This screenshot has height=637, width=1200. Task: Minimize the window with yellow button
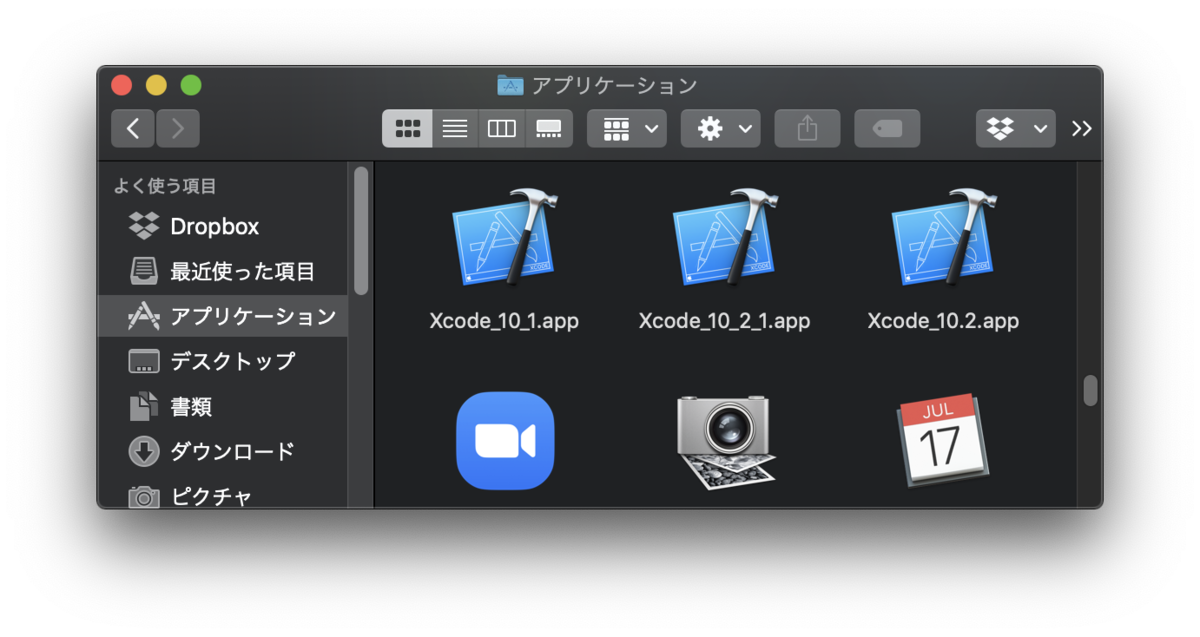(156, 85)
